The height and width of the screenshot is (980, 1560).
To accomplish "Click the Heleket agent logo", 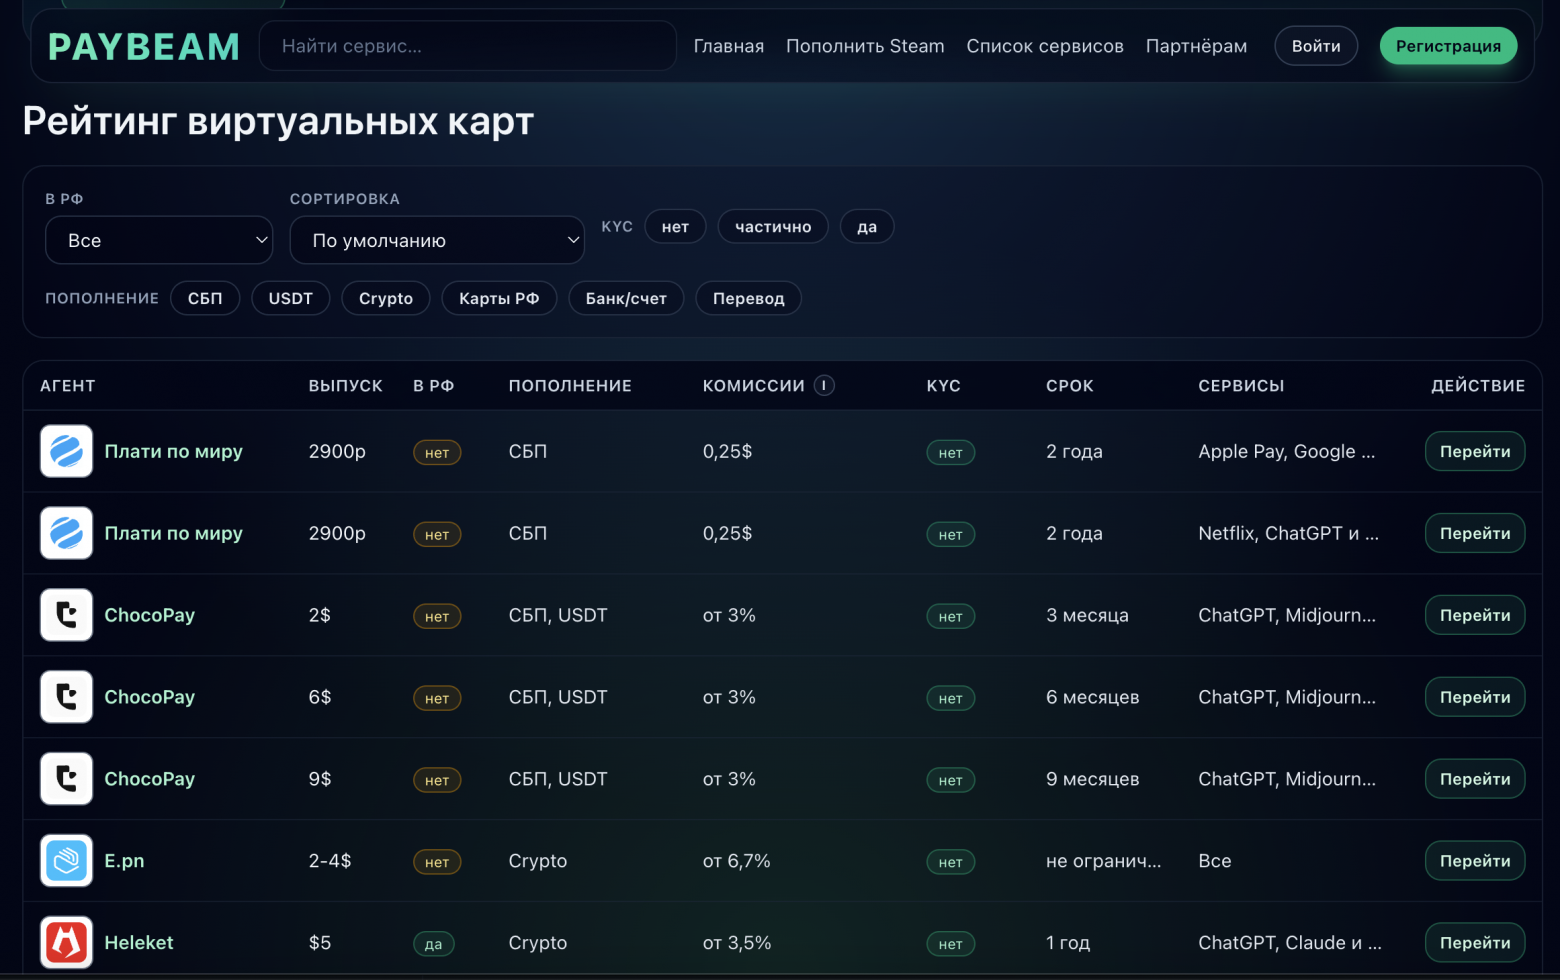I will tap(66, 942).
